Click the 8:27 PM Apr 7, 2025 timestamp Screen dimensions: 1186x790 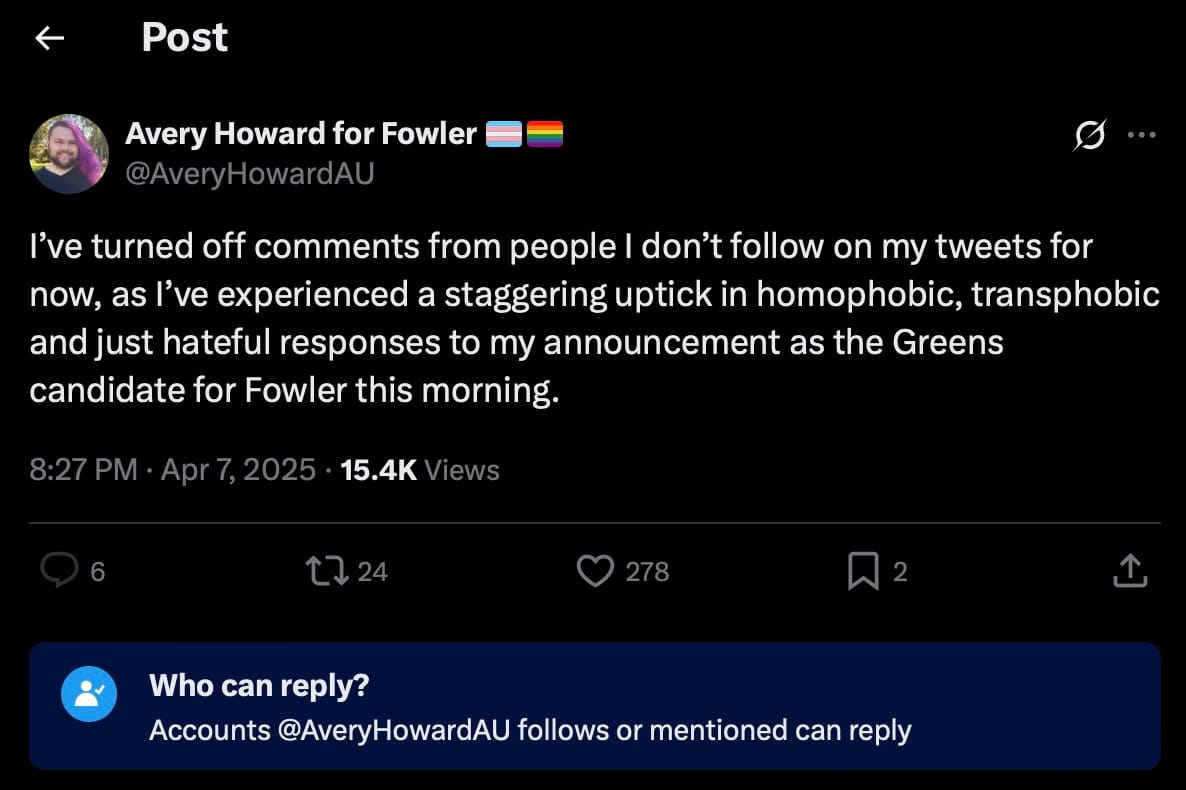pos(172,470)
